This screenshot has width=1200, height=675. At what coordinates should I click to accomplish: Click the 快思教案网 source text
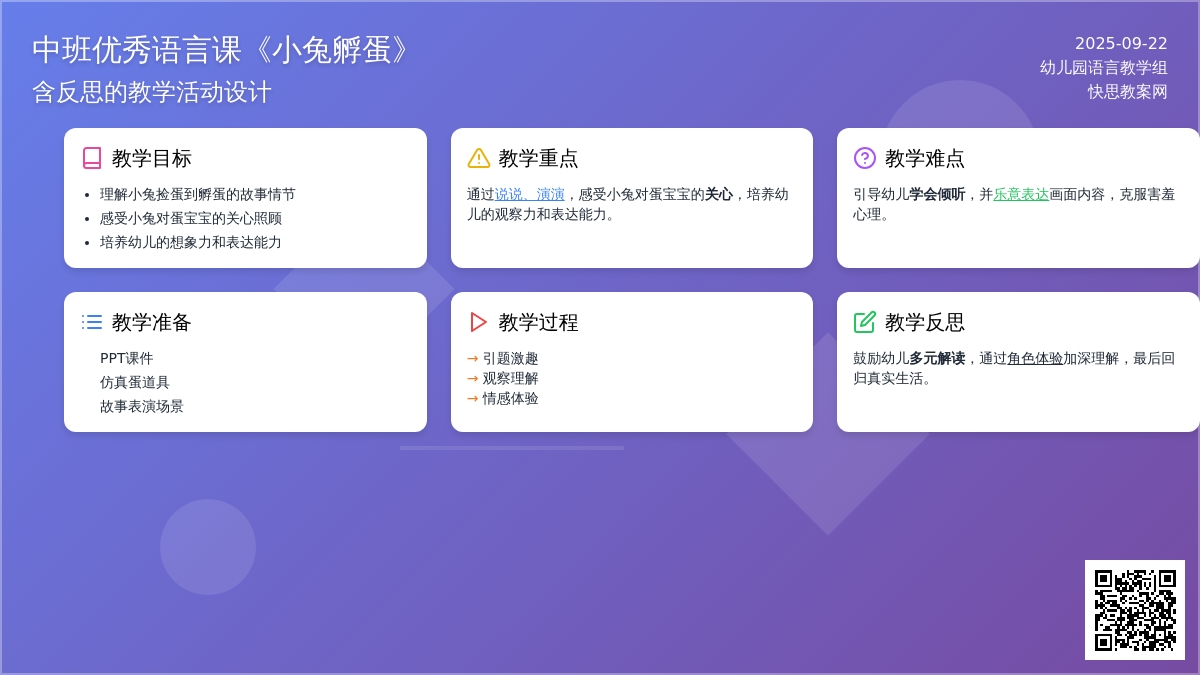point(1127,92)
